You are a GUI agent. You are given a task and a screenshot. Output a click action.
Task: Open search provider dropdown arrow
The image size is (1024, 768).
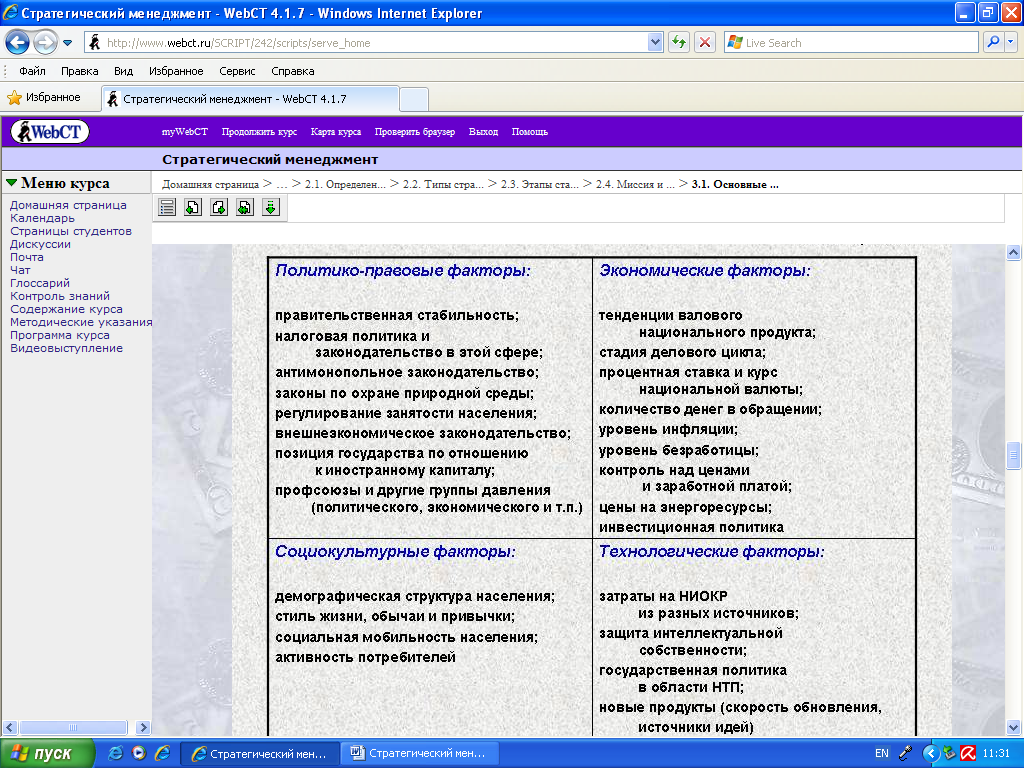point(1011,42)
